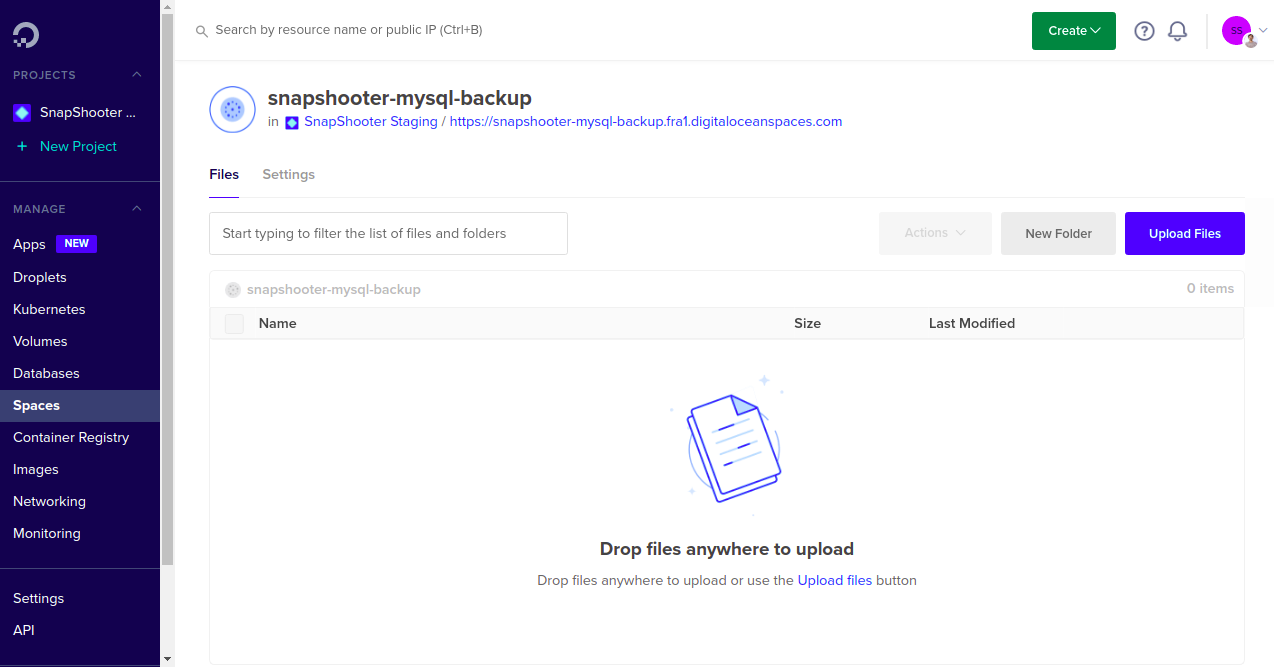Click the search magnifier icon
The image size is (1274, 667).
tap(202, 31)
